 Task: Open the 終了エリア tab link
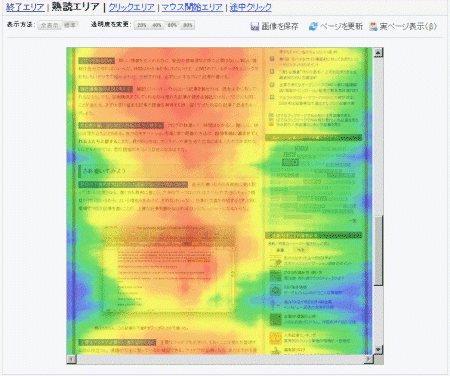click(x=25, y=7)
